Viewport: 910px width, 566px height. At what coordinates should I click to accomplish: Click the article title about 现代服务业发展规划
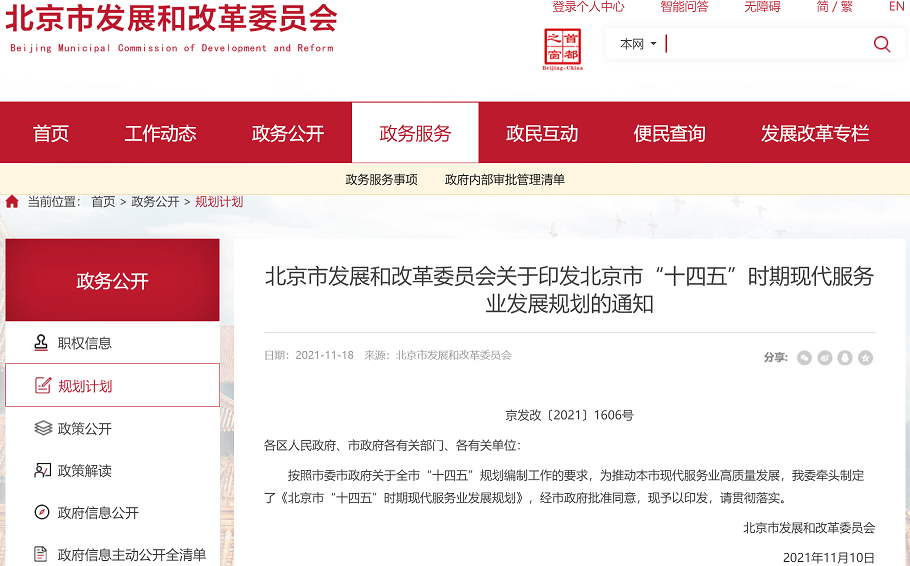click(x=569, y=290)
